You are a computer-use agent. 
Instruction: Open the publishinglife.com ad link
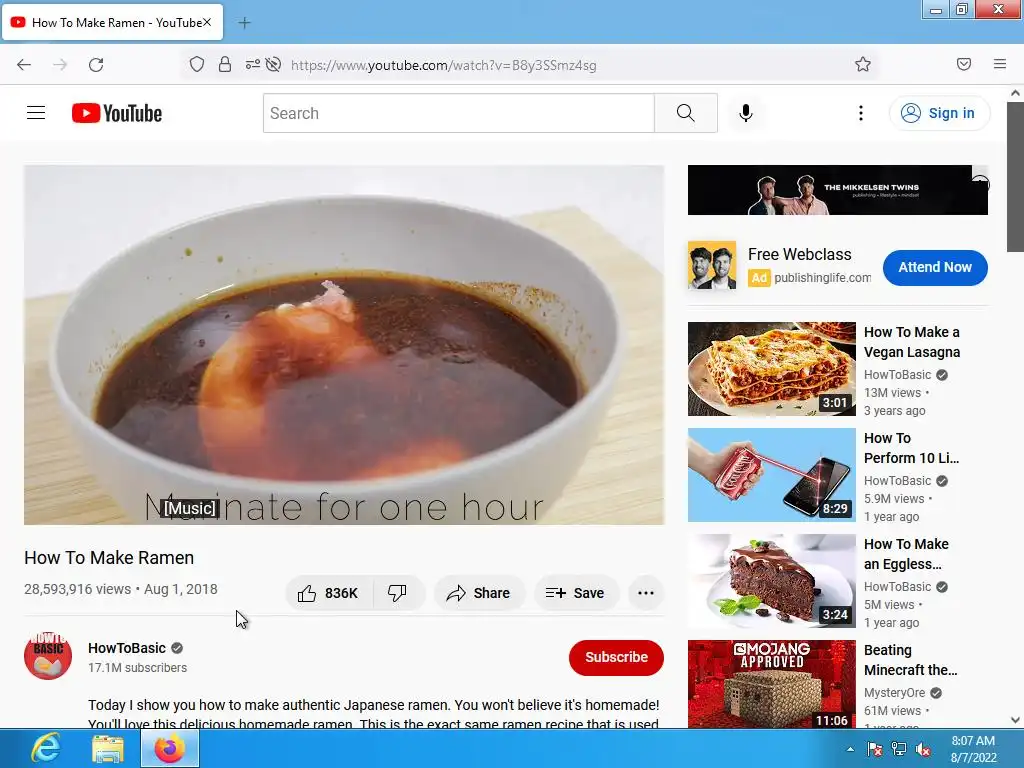tap(822, 278)
